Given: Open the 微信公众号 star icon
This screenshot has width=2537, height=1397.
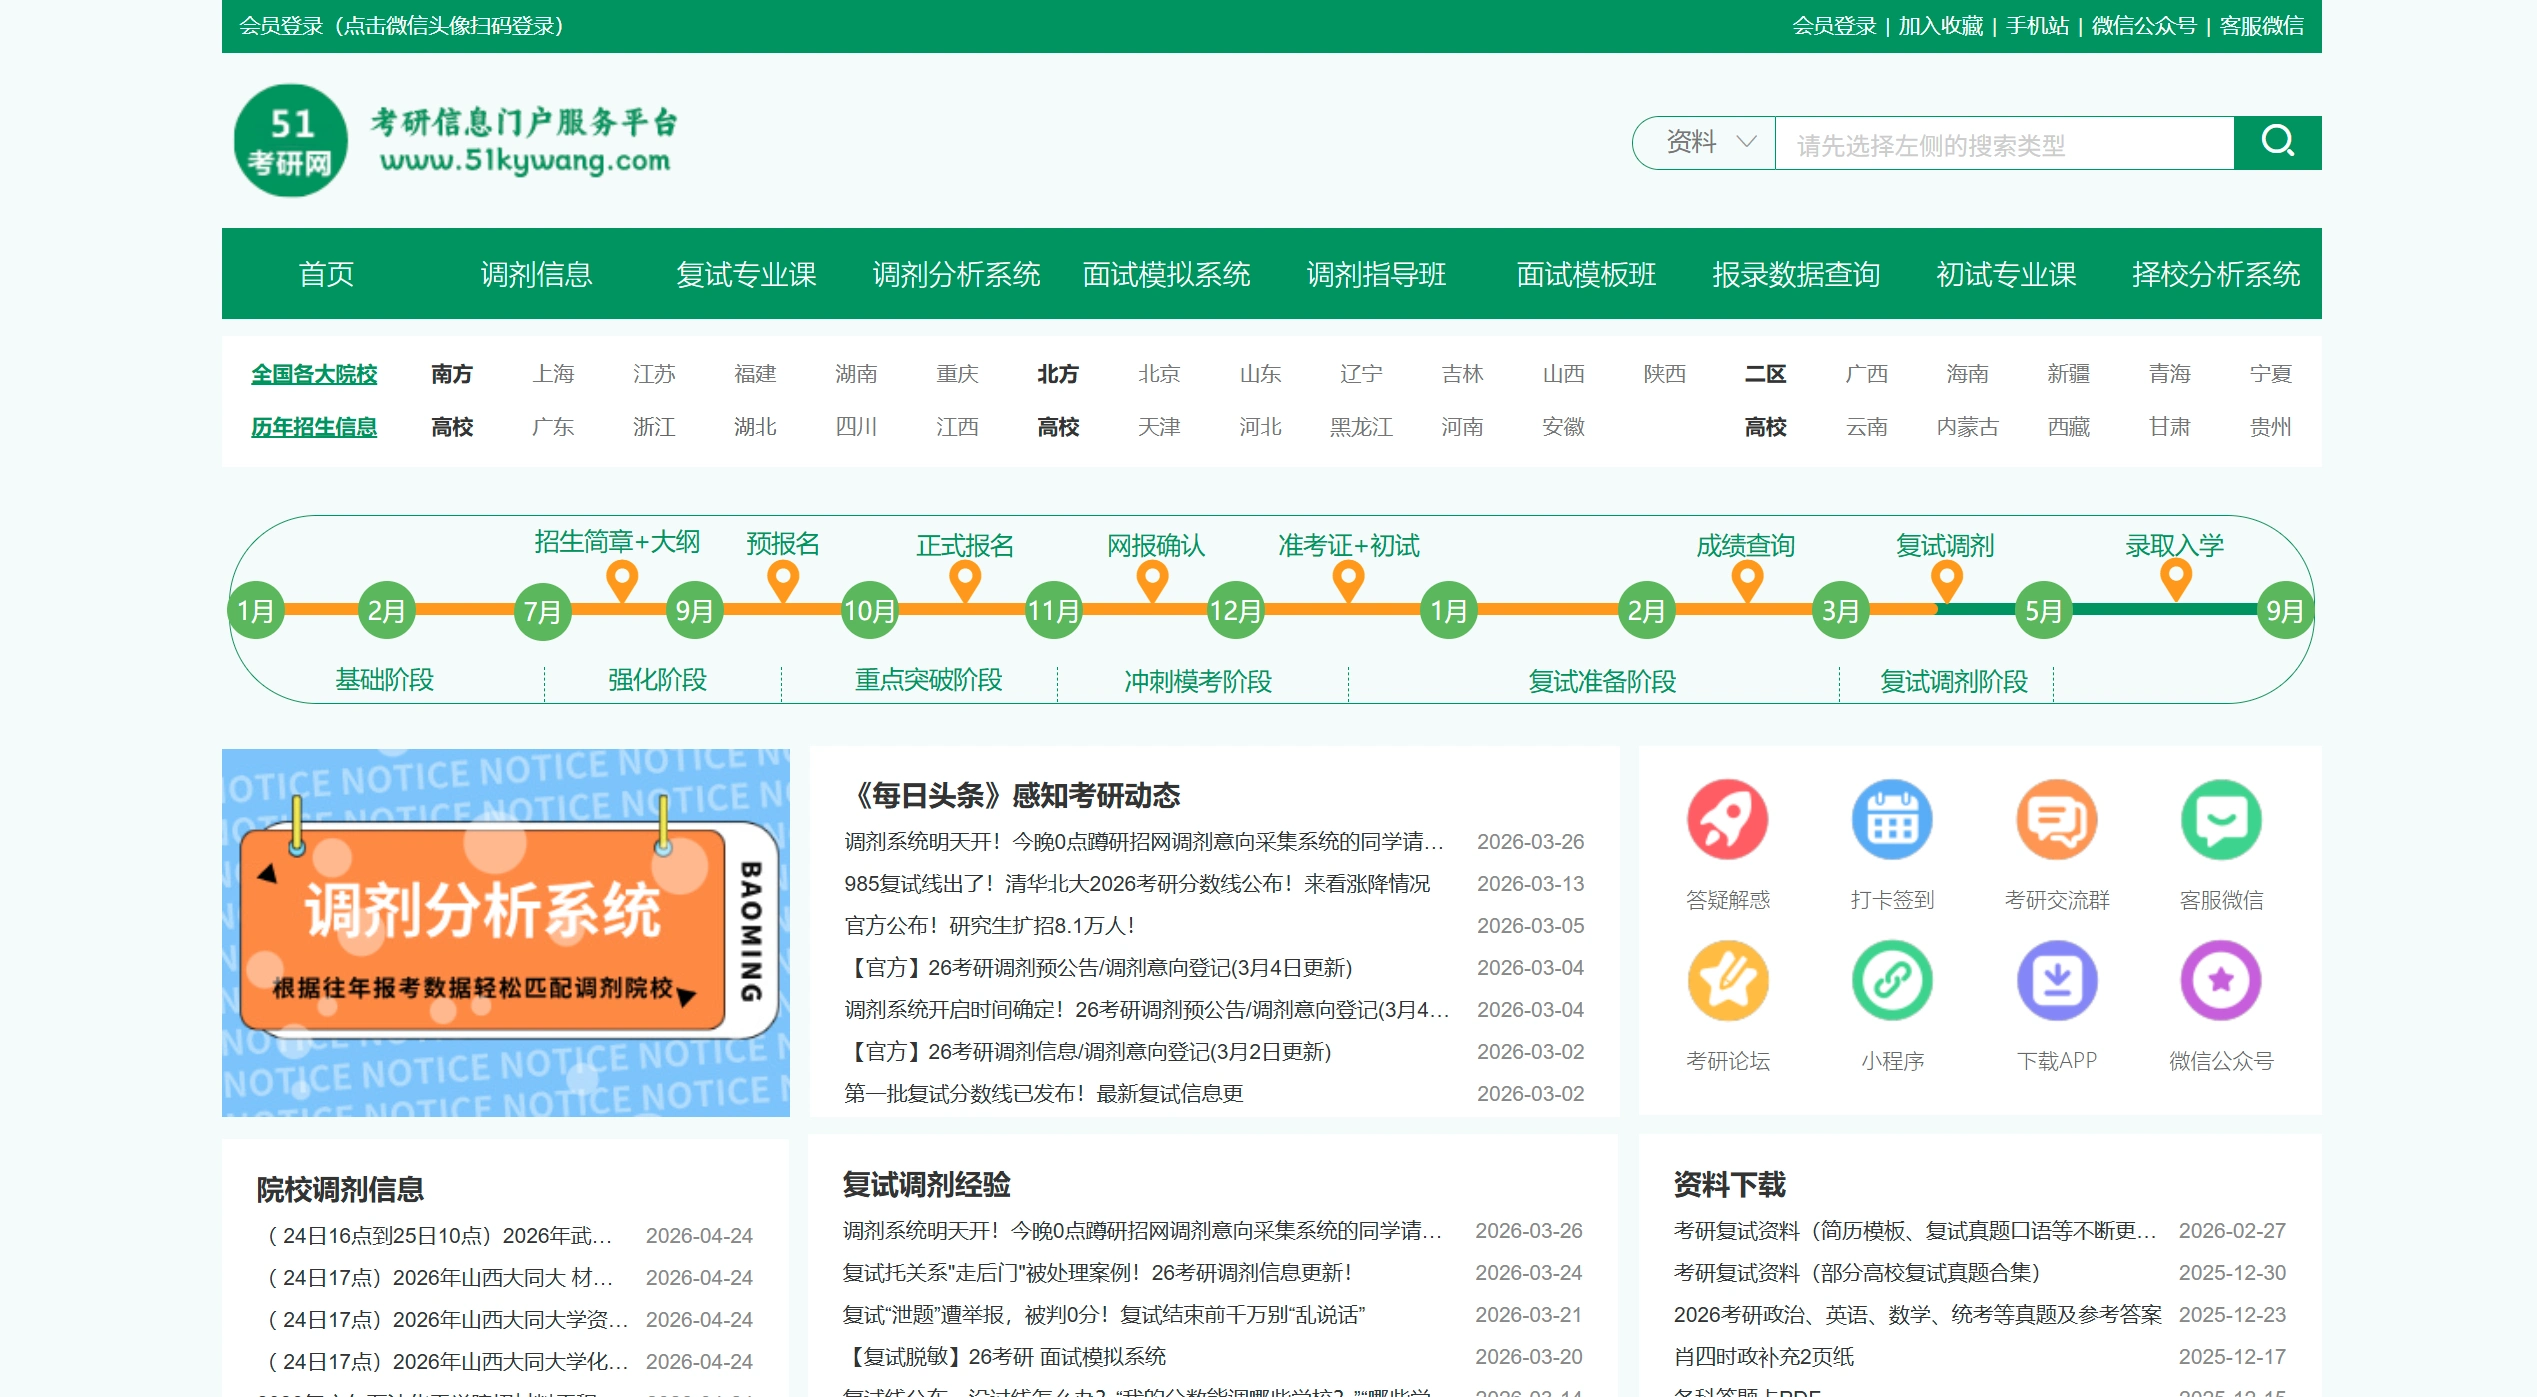Looking at the screenshot, I should click(2220, 981).
